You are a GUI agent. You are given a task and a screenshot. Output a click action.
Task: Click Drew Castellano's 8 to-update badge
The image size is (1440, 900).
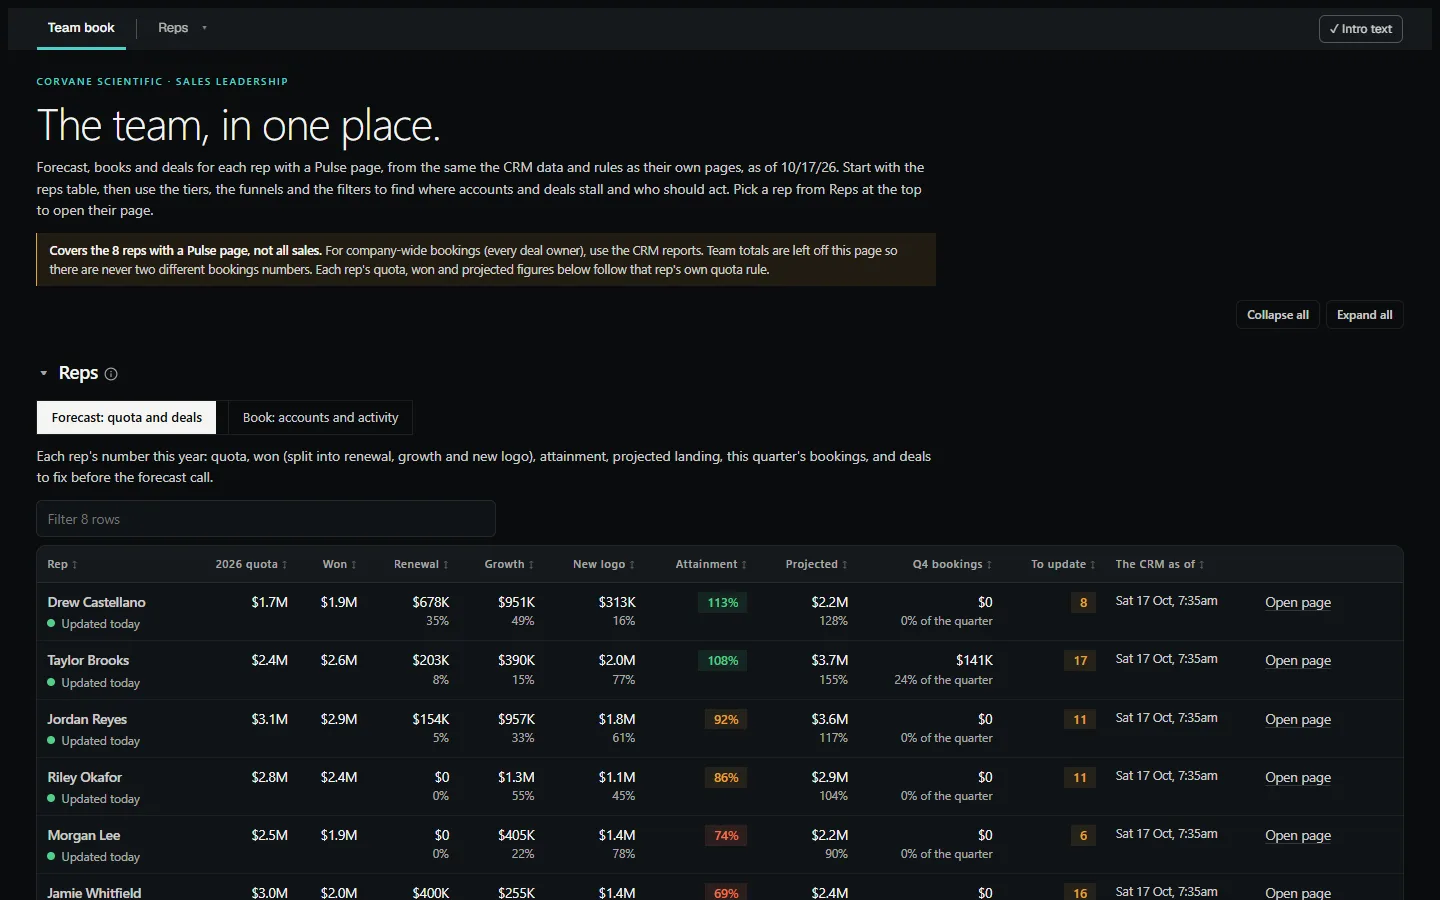click(1083, 603)
